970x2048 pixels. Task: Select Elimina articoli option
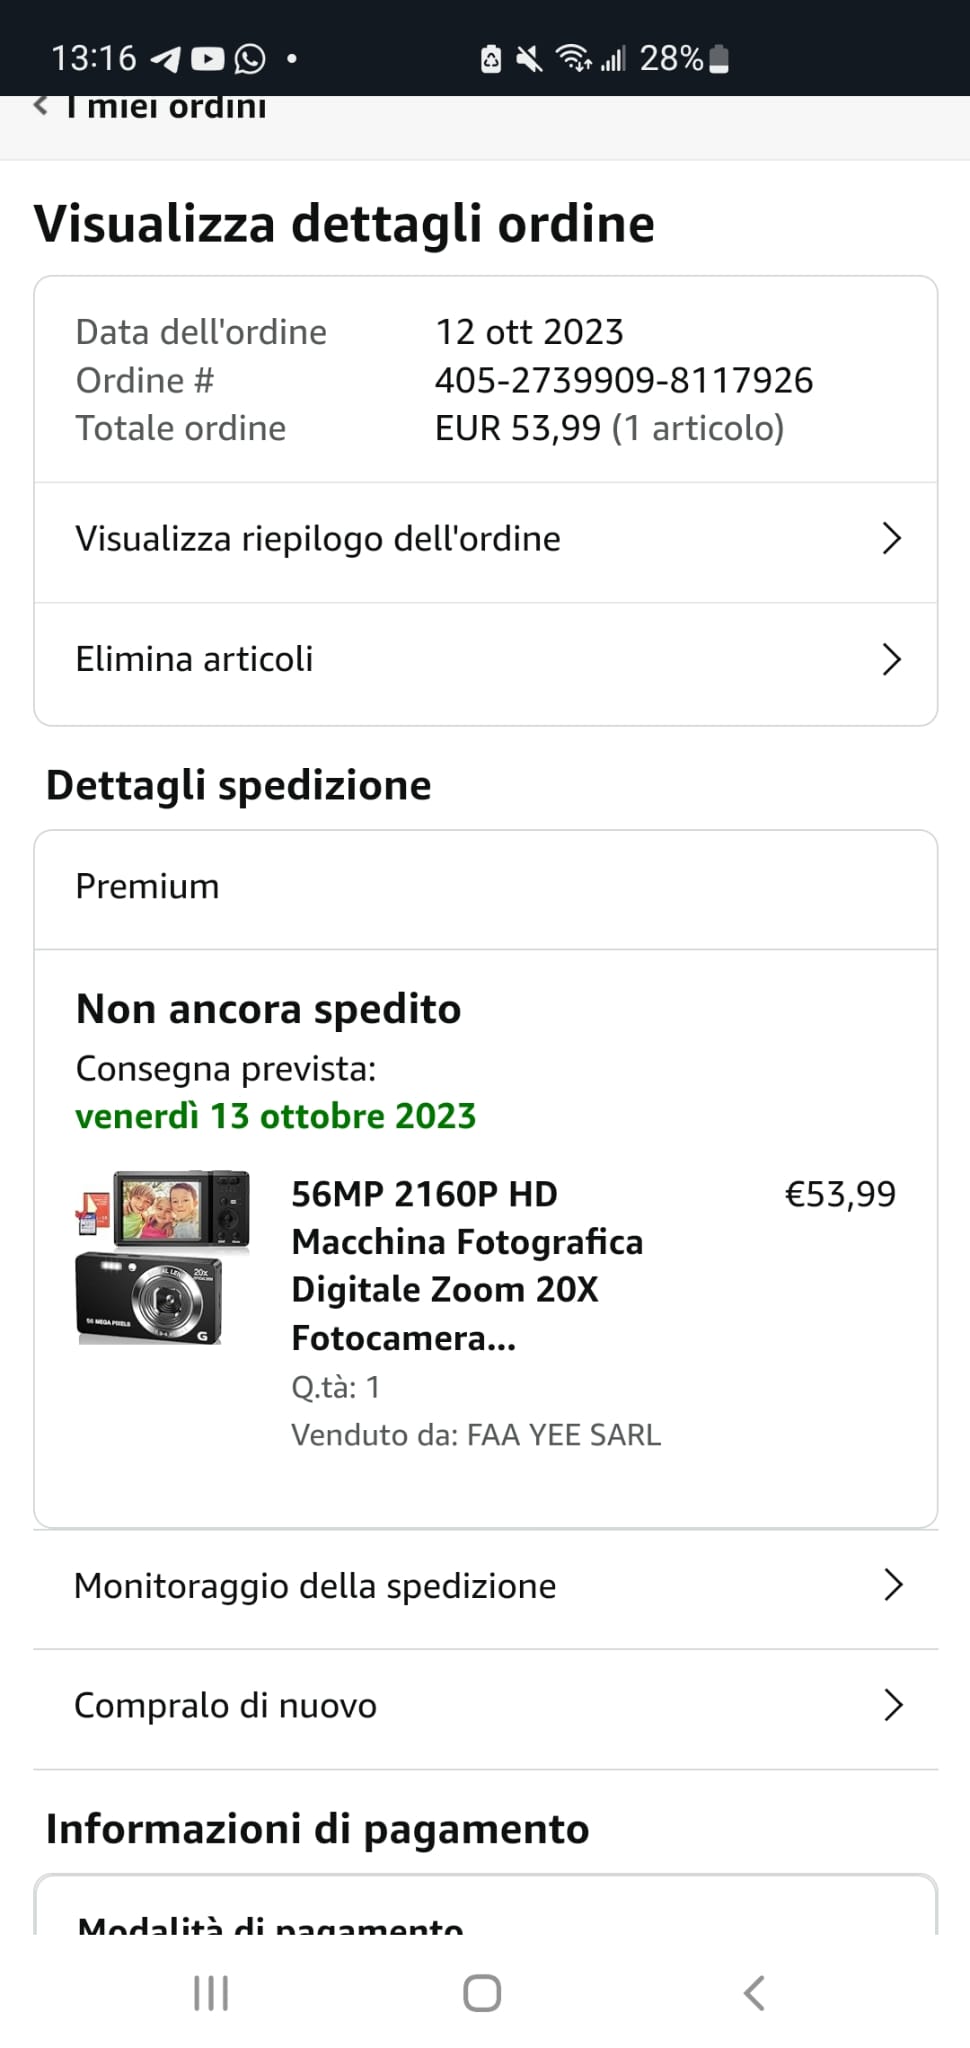tap(195, 660)
